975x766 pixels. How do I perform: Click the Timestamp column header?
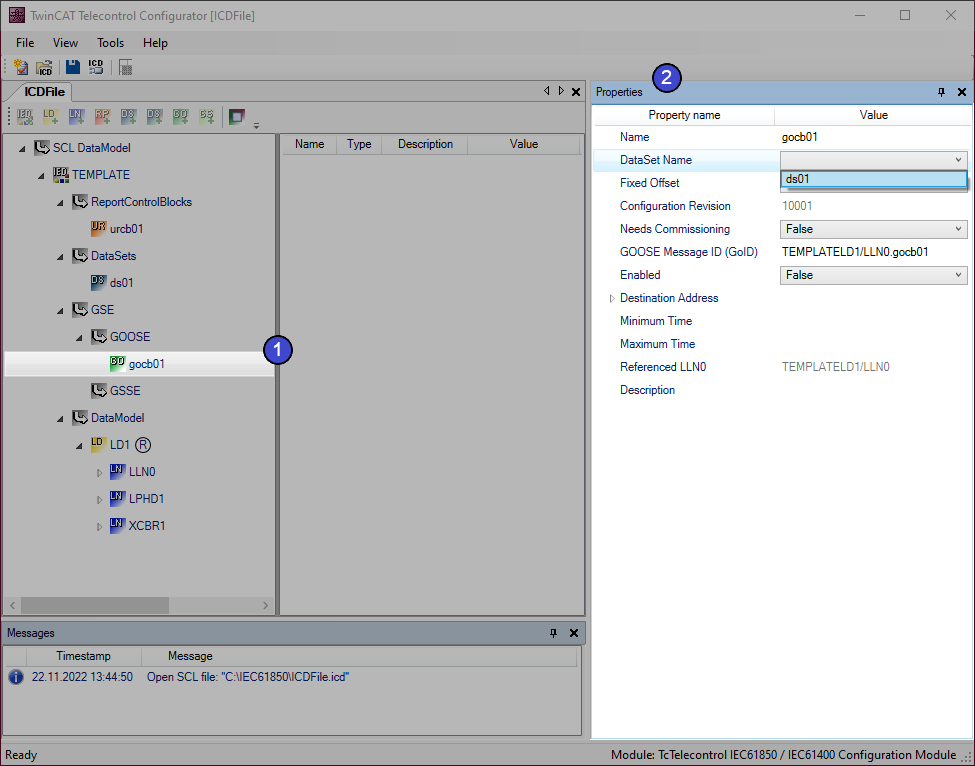pos(83,656)
